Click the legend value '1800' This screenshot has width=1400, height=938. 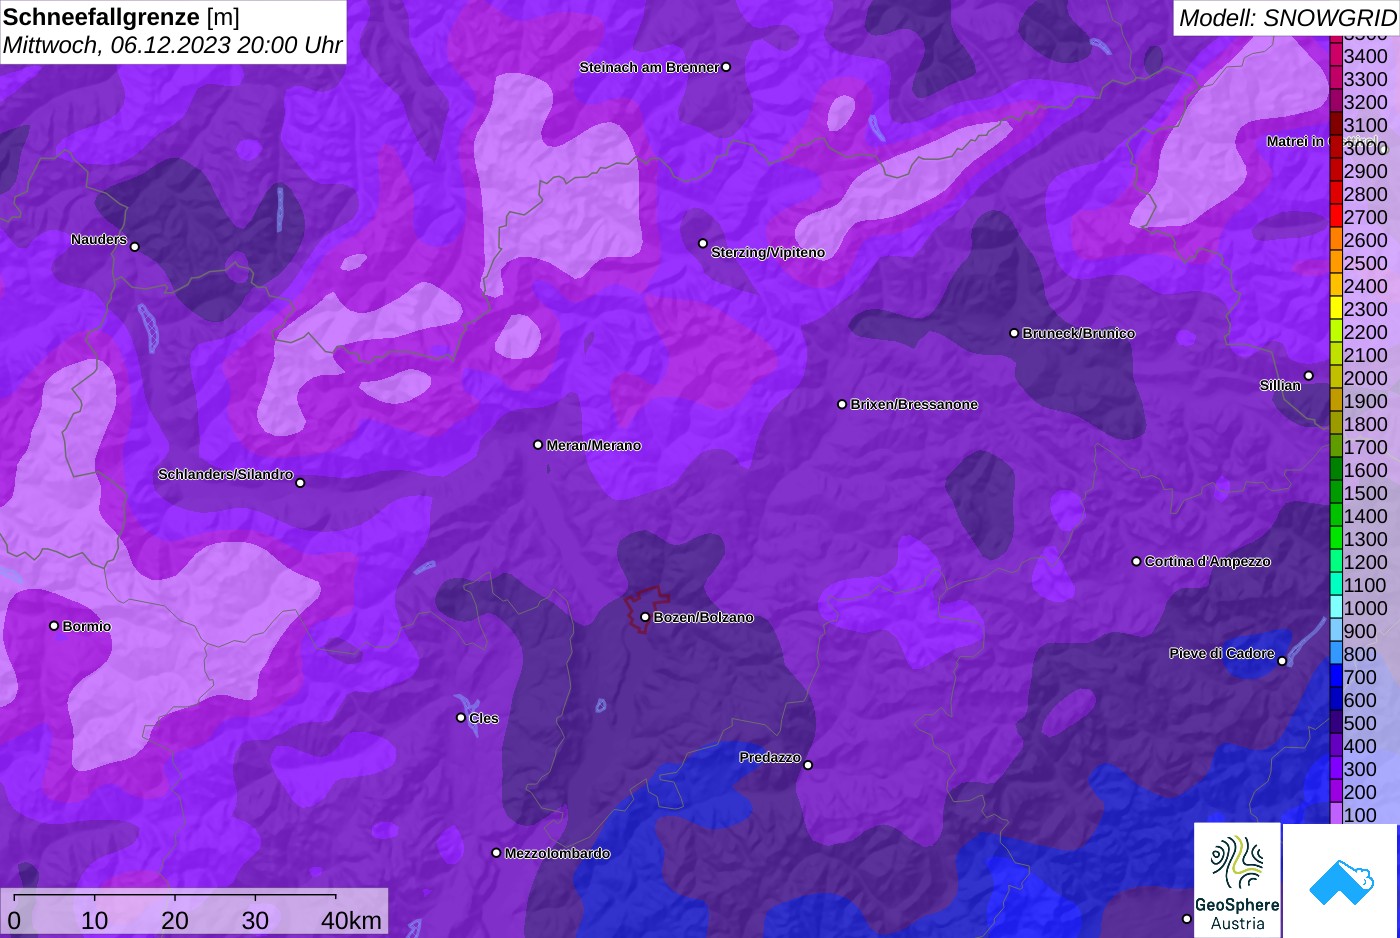1365,424
